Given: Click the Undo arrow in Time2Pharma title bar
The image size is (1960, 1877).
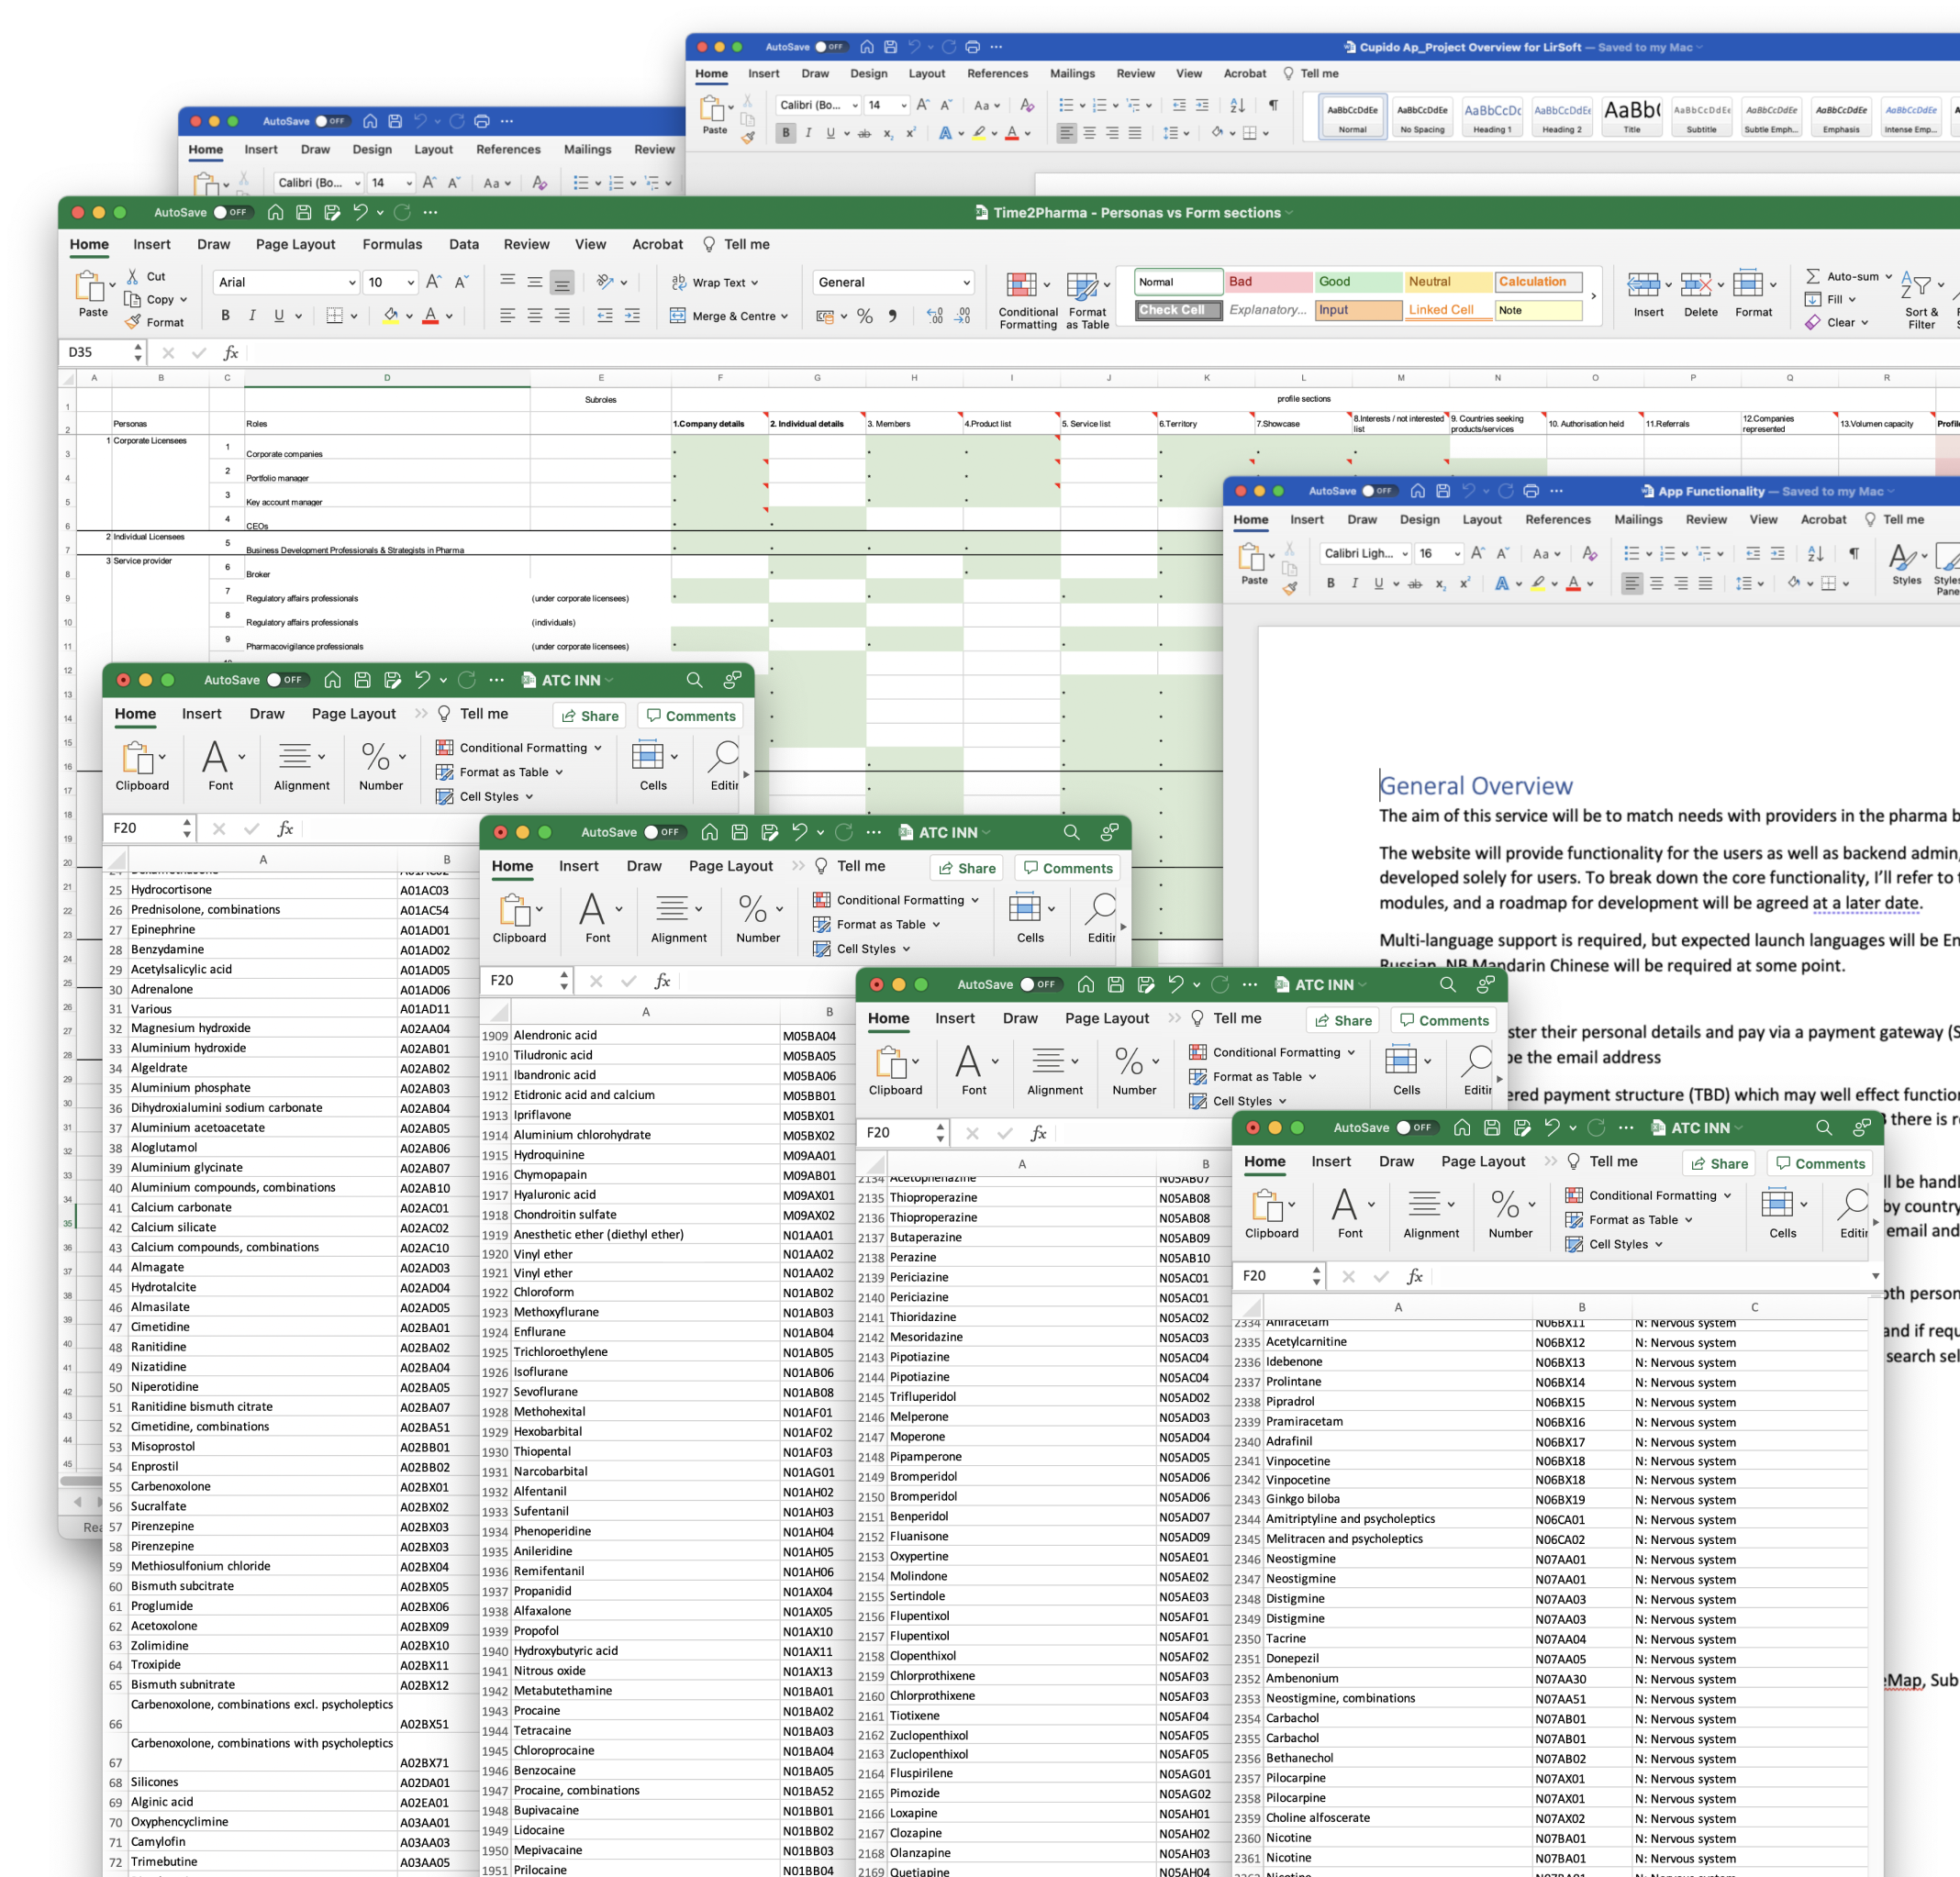Looking at the screenshot, I should tap(360, 212).
